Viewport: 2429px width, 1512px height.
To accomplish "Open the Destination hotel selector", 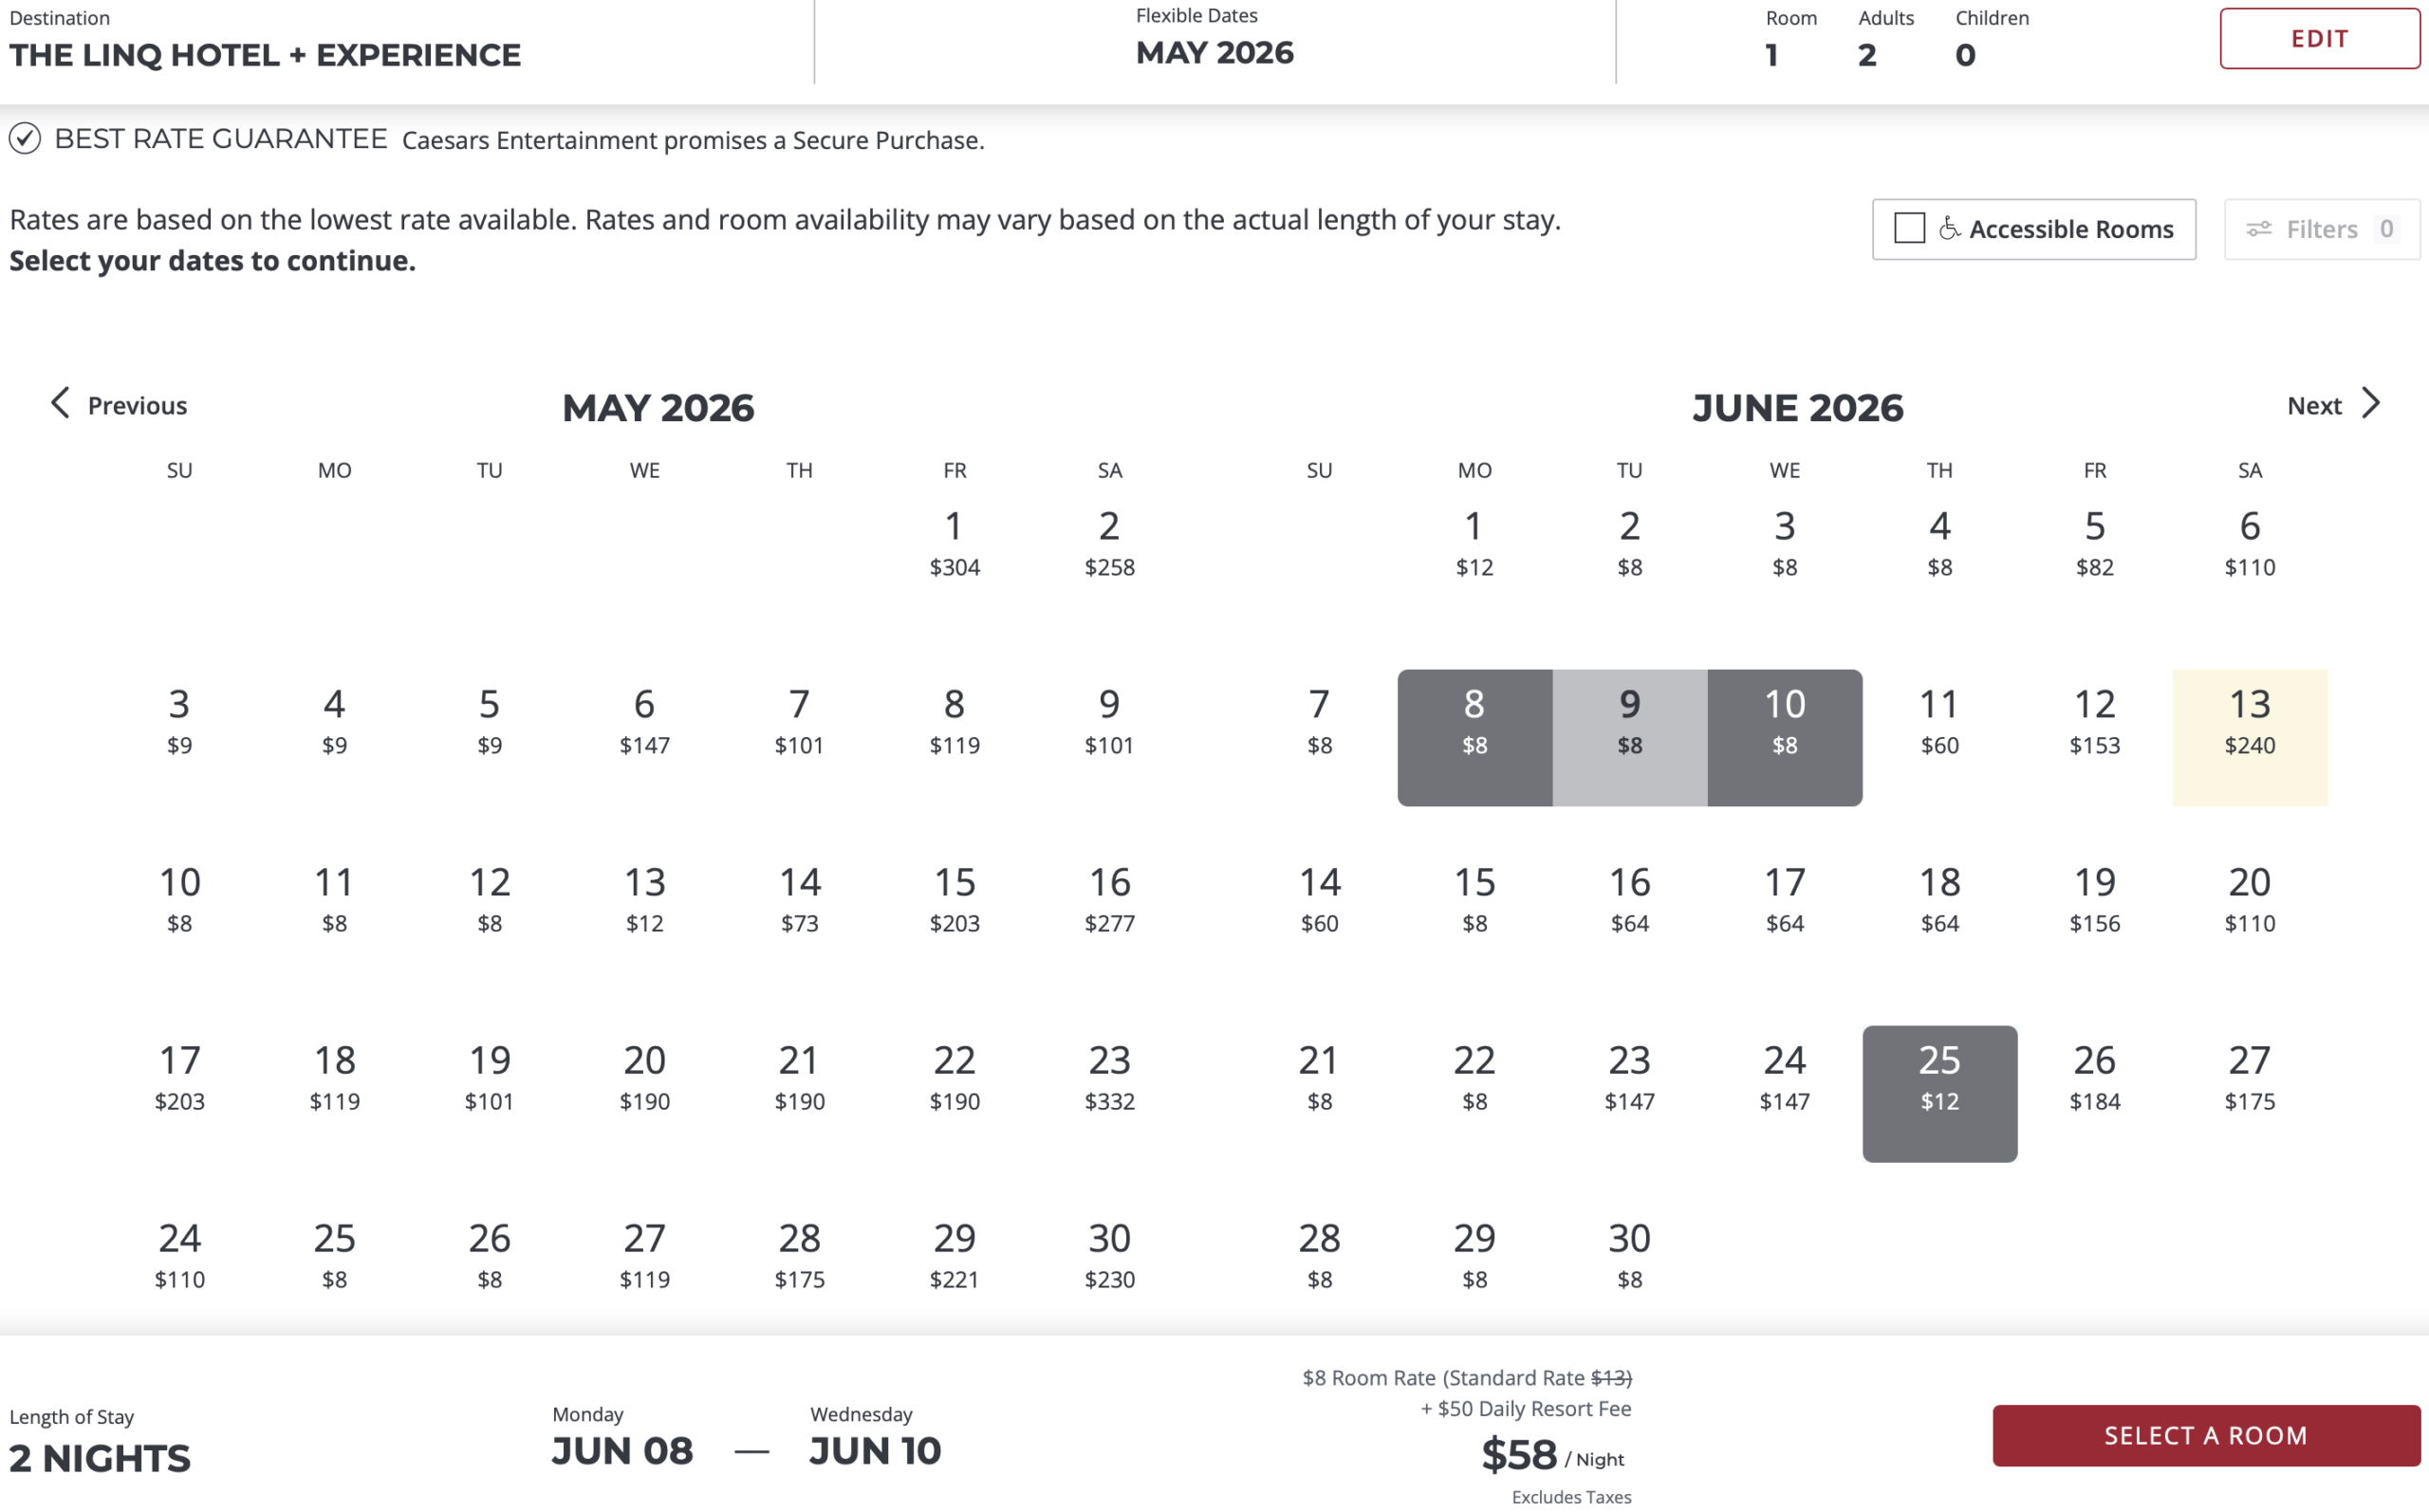I will click(265, 42).
